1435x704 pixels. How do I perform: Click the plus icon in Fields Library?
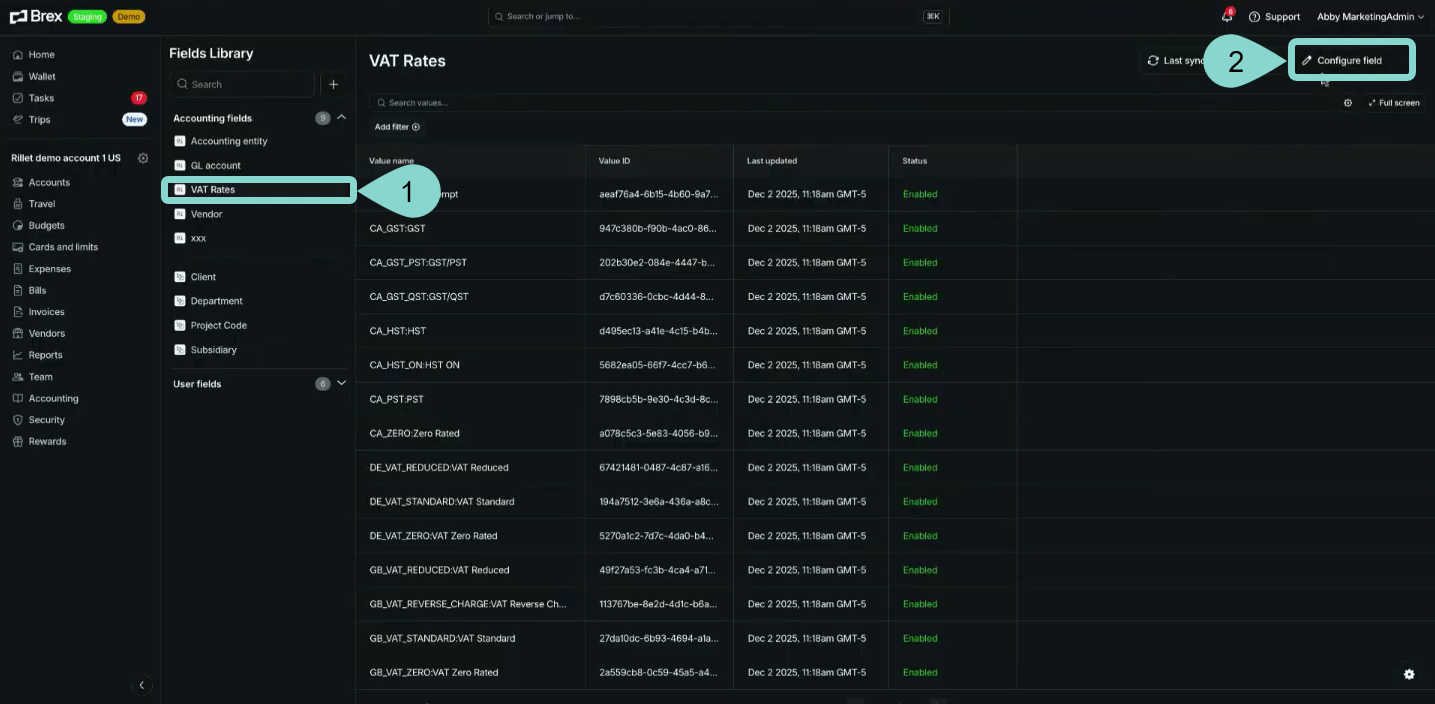coord(334,85)
